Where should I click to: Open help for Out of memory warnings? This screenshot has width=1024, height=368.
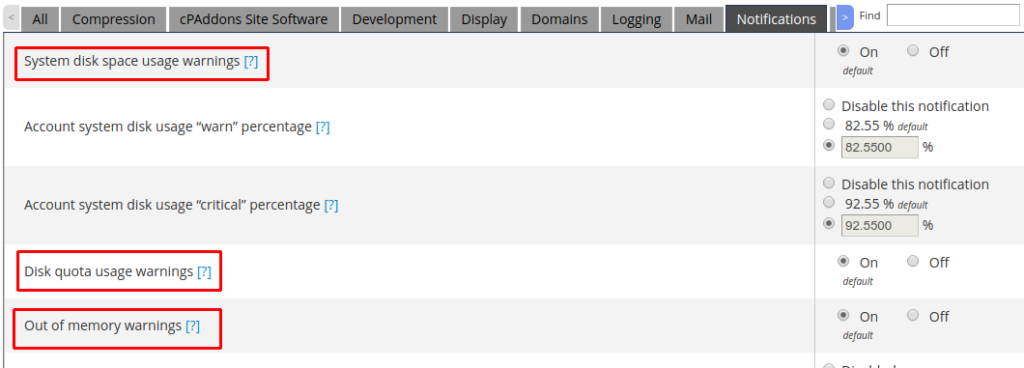point(193,326)
